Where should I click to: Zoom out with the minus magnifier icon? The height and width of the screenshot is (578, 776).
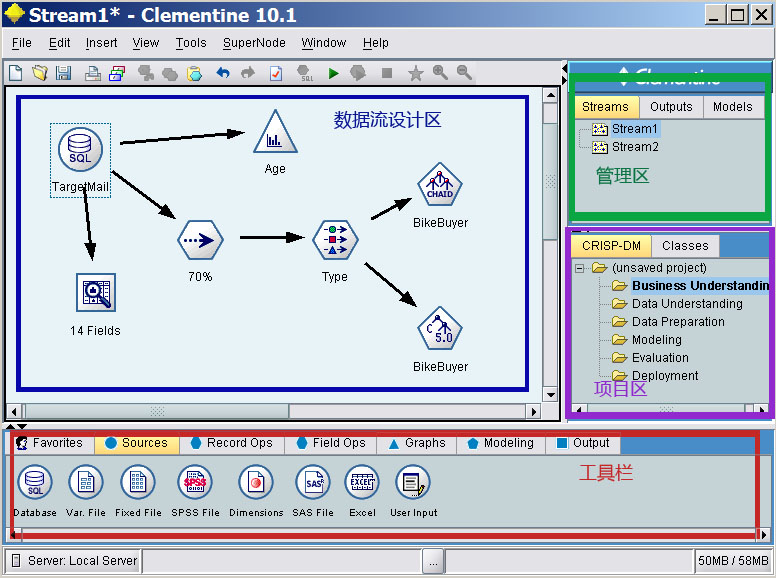(464, 73)
